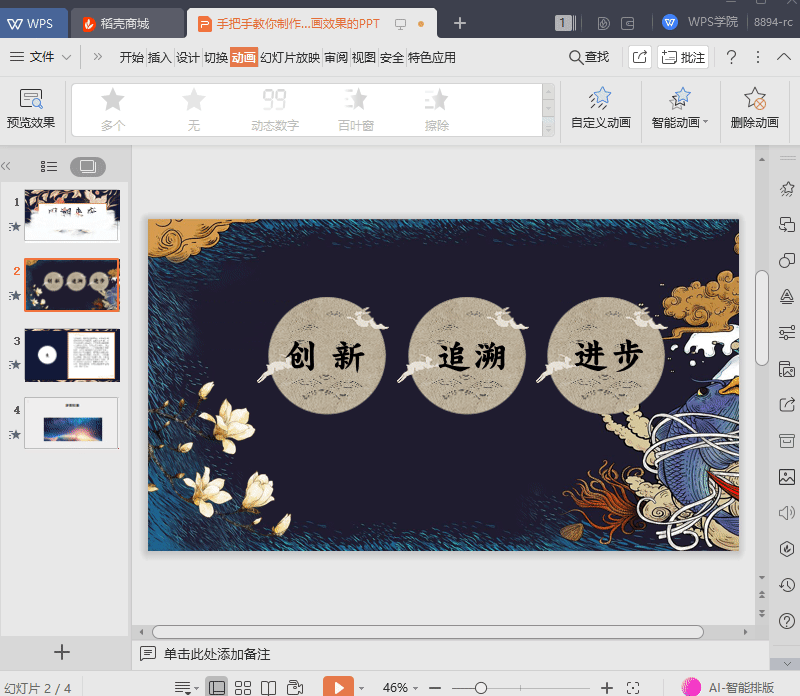The image size is (800, 696).
Task: Click the horizontal scrollbar under slide
Action: (x=428, y=632)
